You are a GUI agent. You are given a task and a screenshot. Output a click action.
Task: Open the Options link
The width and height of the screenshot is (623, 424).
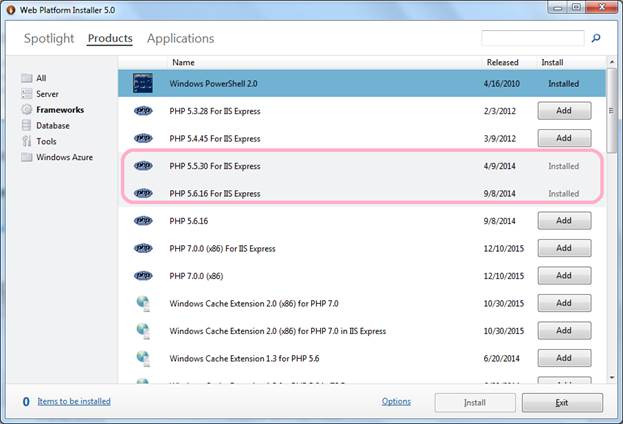396,402
